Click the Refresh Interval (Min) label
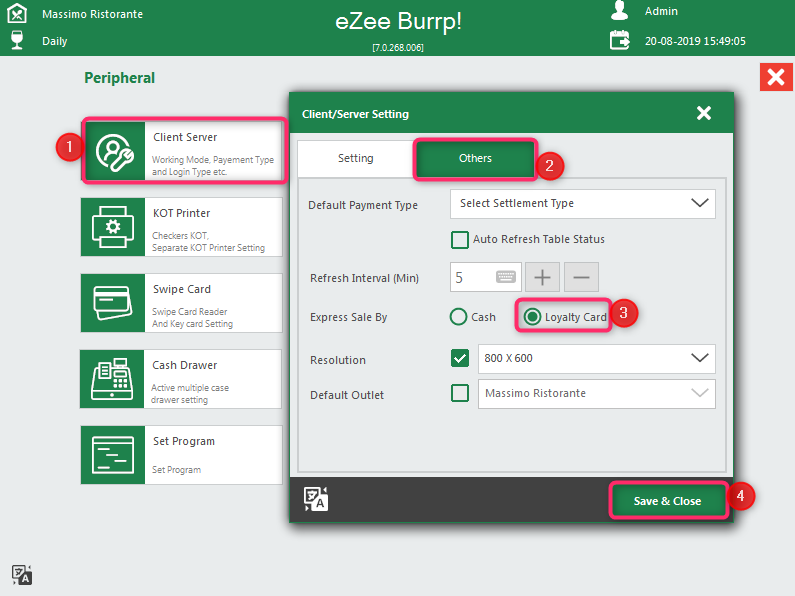The width and height of the screenshot is (795, 596). [365, 278]
